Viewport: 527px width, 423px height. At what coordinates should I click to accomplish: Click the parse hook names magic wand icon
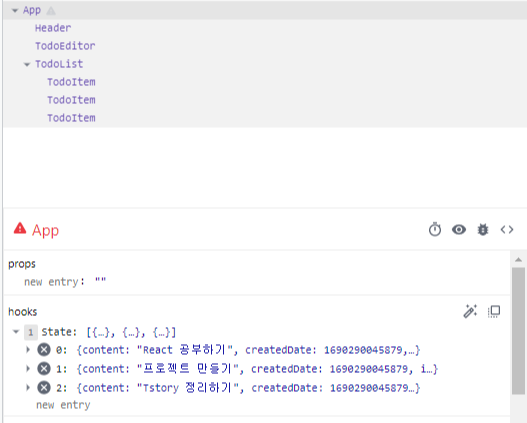click(x=470, y=311)
